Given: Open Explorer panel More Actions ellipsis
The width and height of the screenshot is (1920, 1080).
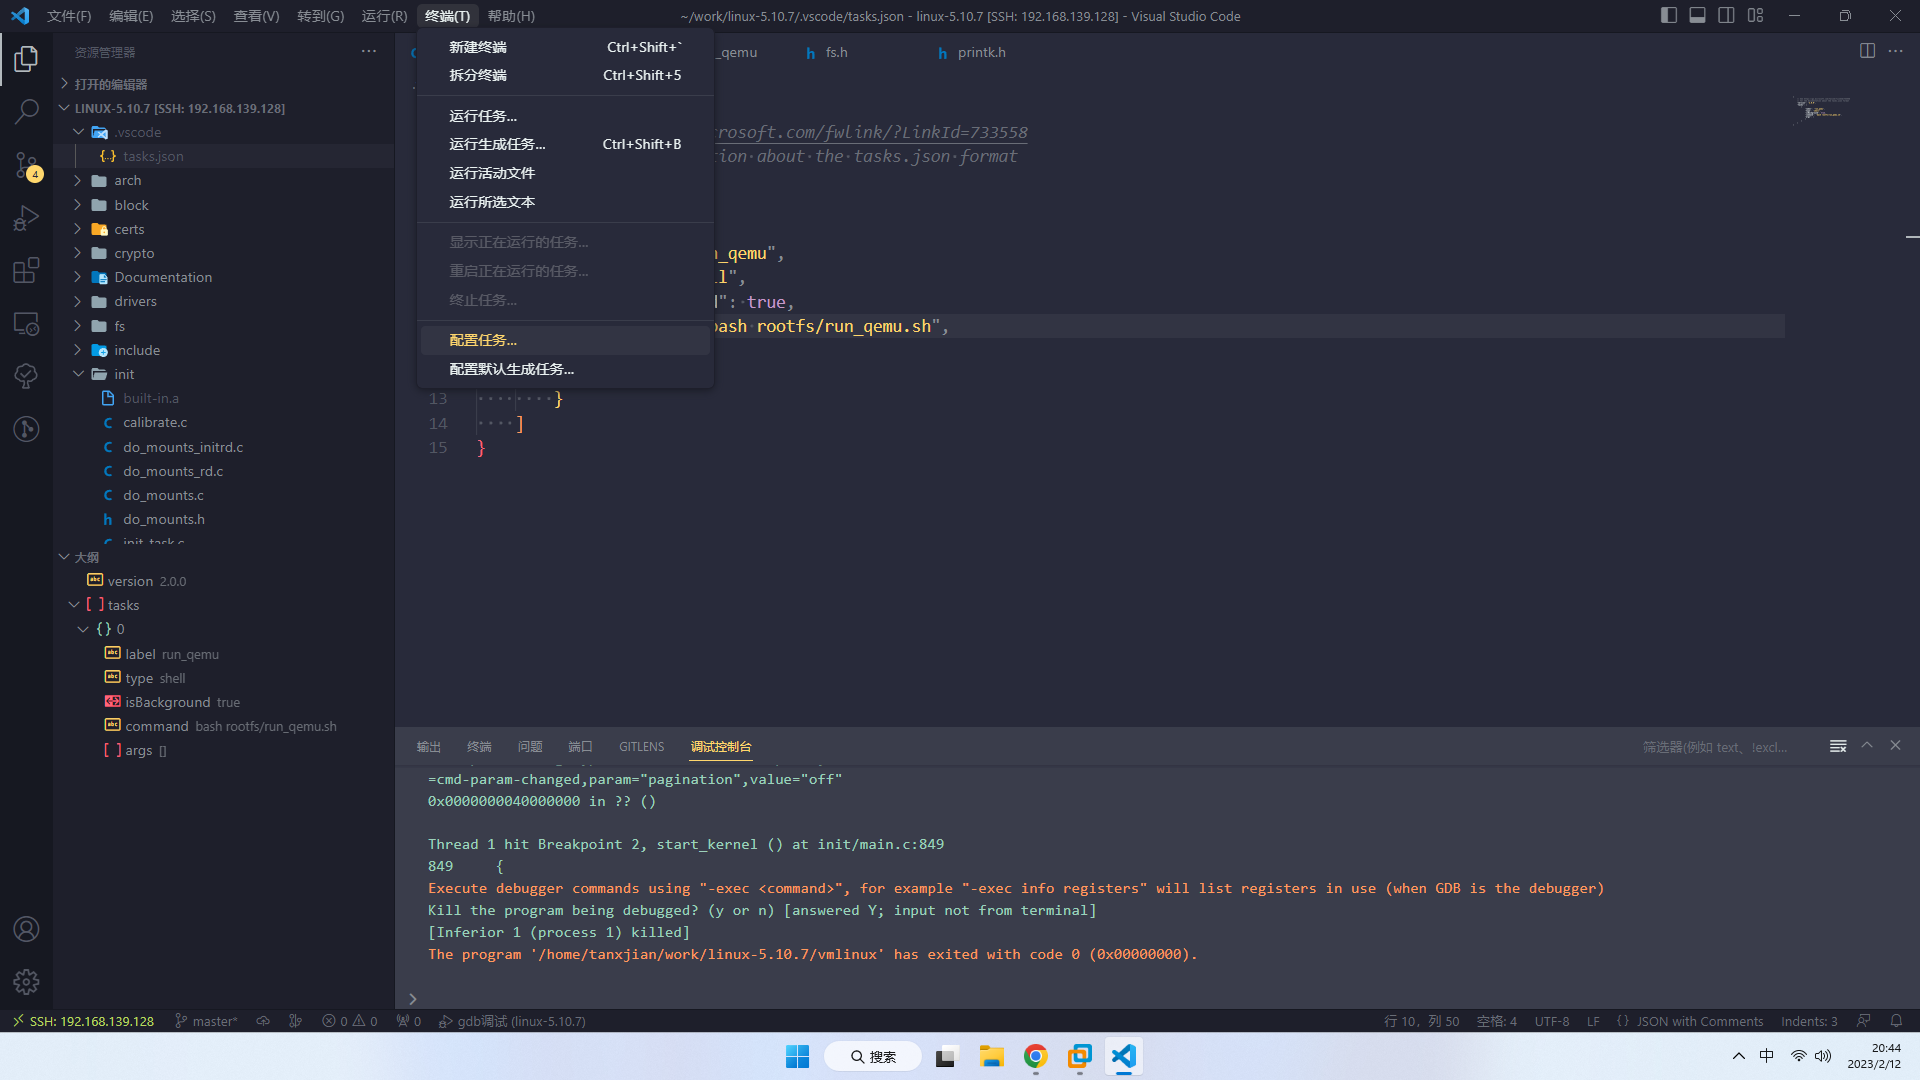Looking at the screenshot, I should pos(369,51).
